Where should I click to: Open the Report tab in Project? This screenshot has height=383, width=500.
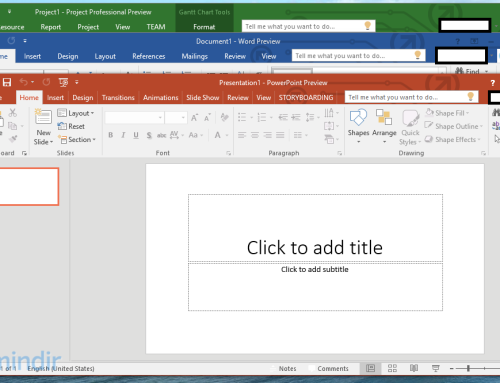tap(51, 27)
